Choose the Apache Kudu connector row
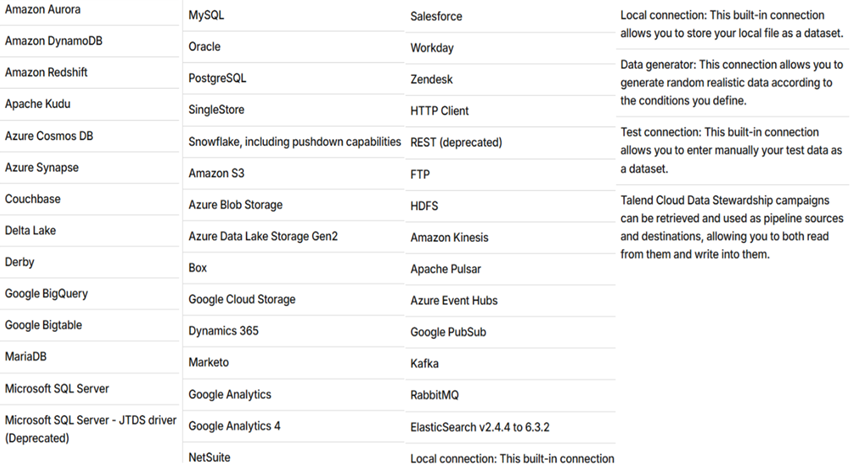 pos(38,104)
